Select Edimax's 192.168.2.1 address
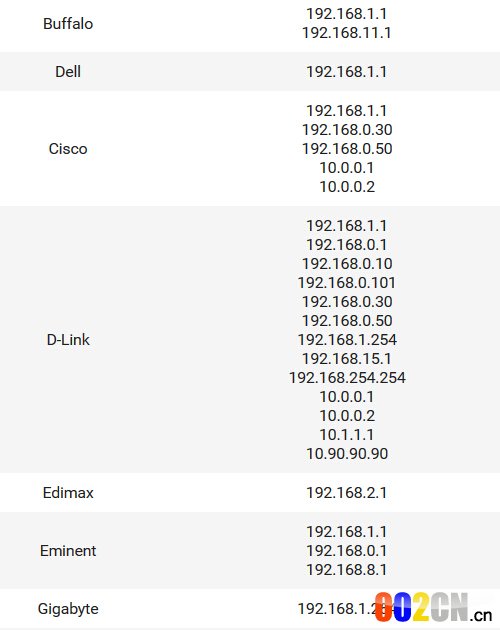500x630 pixels. pos(347,493)
